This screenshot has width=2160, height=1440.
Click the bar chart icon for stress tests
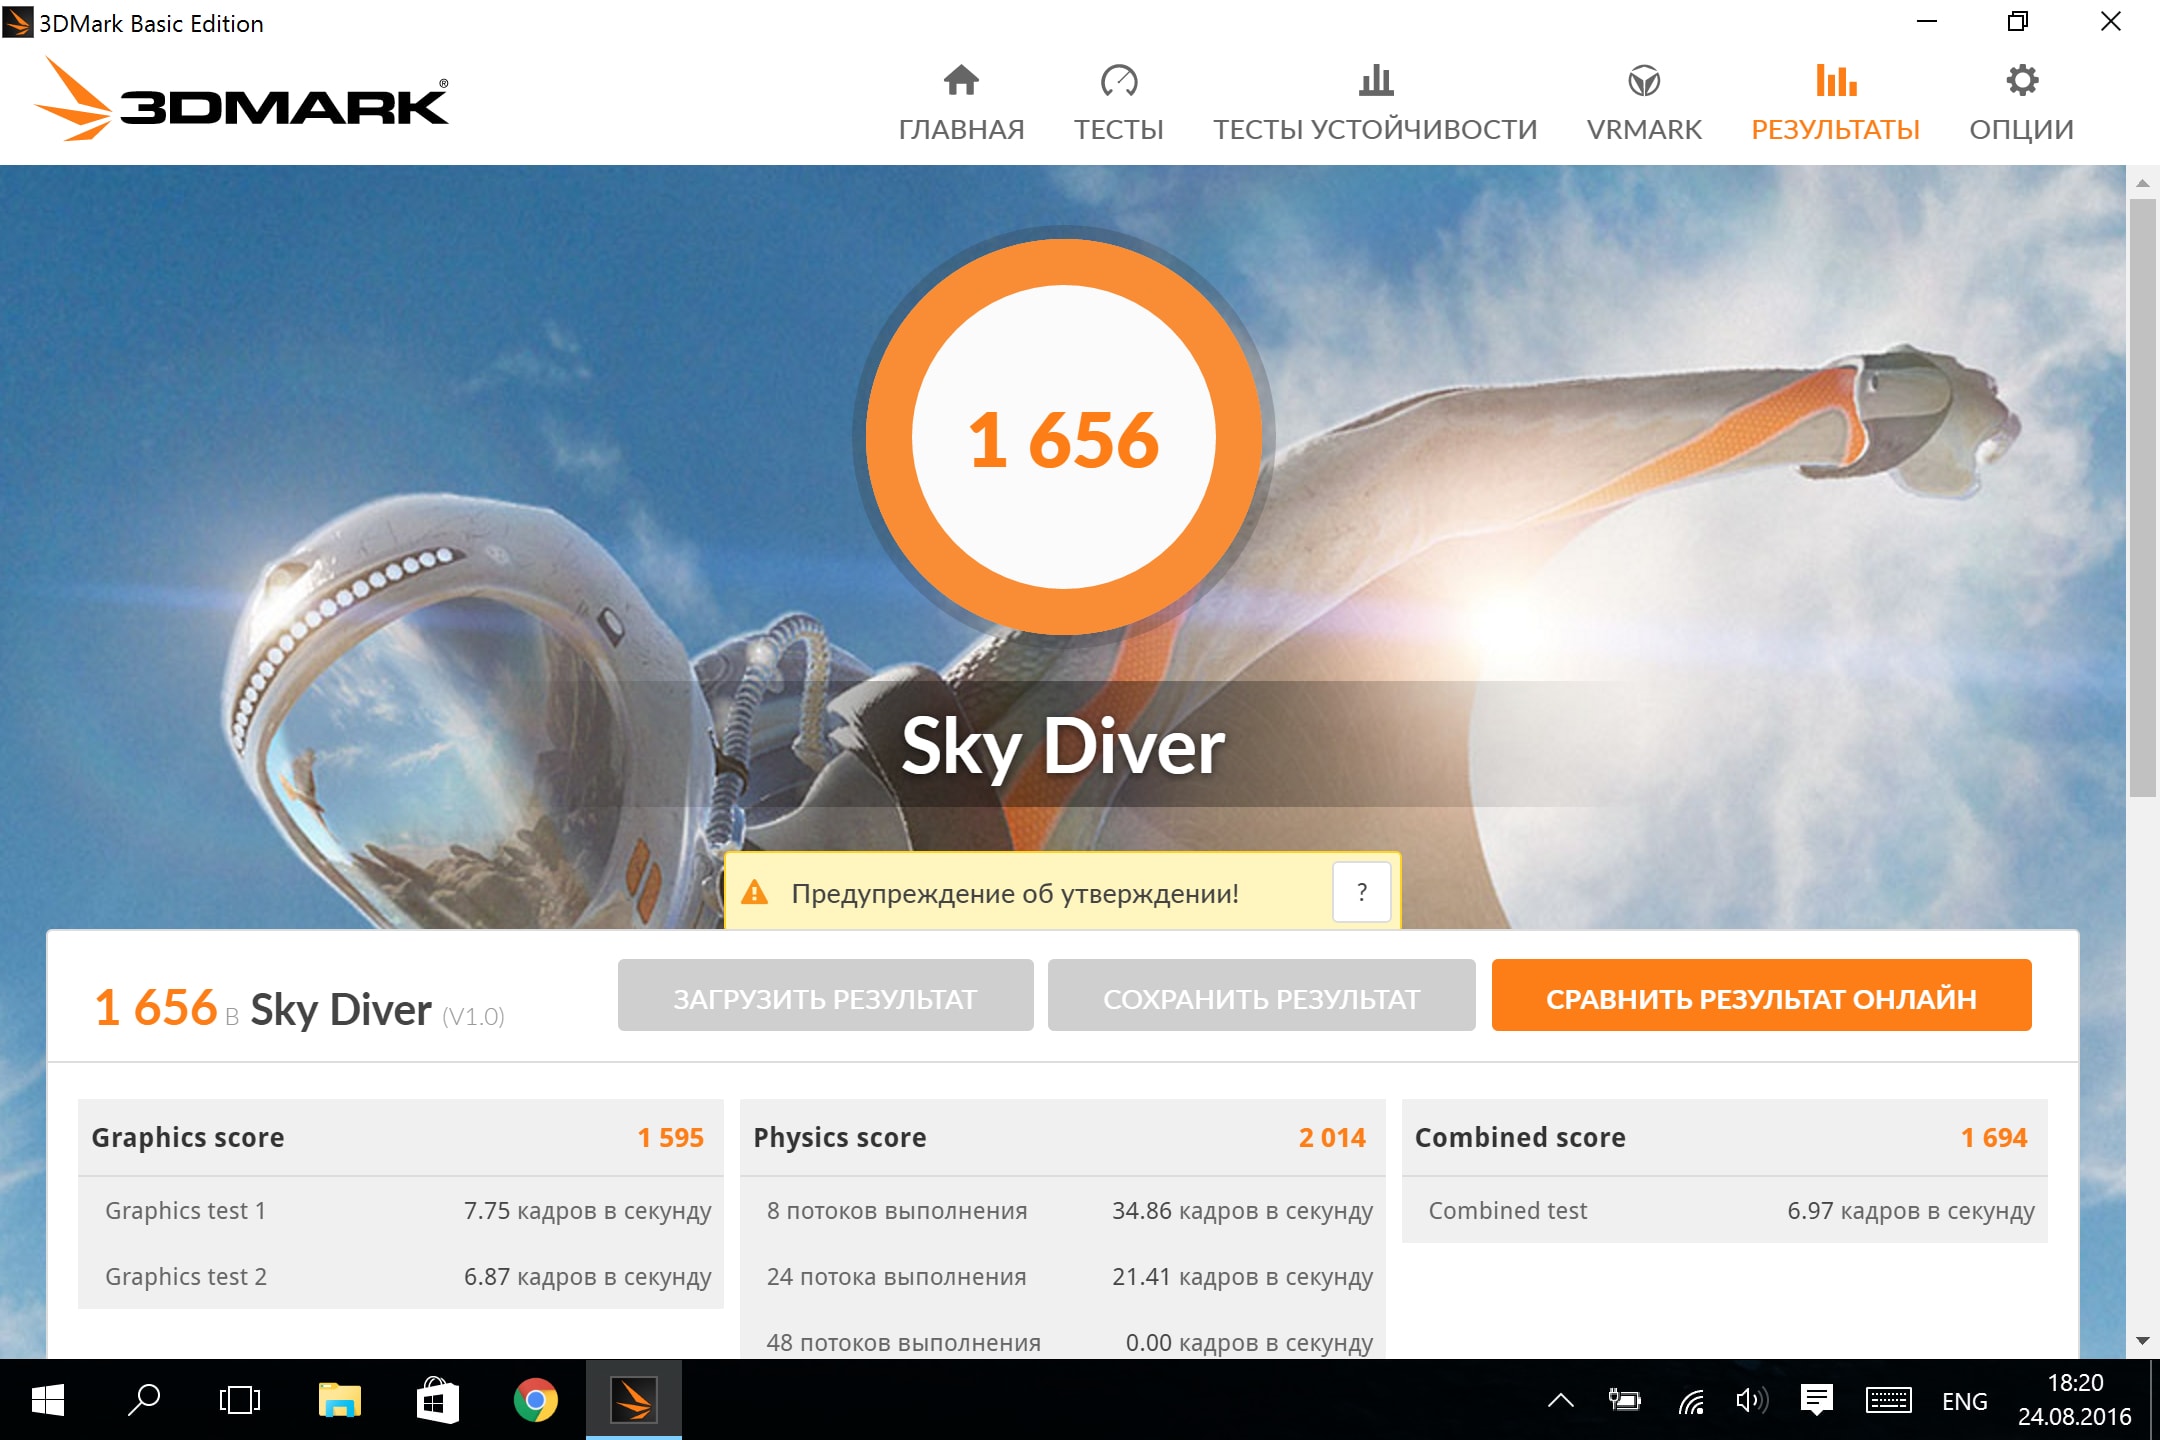[1376, 80]
